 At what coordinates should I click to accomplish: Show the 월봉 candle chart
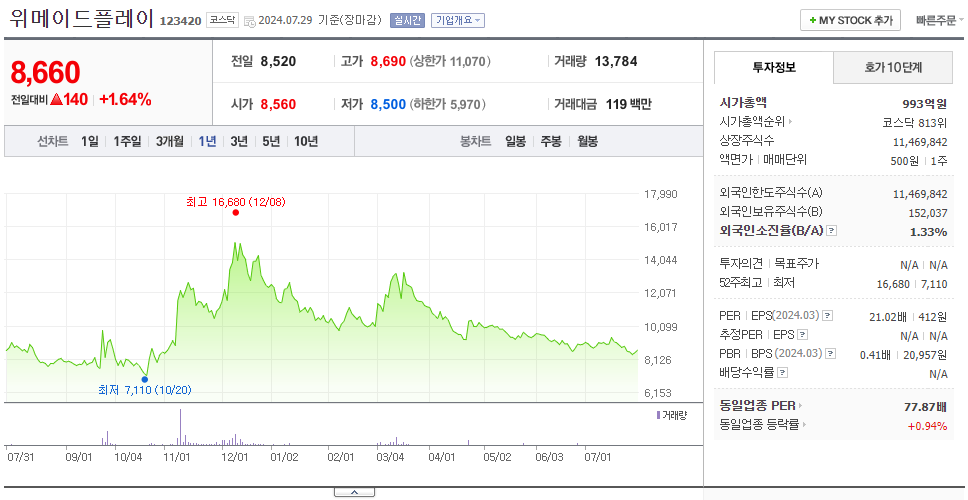point(588,141)
